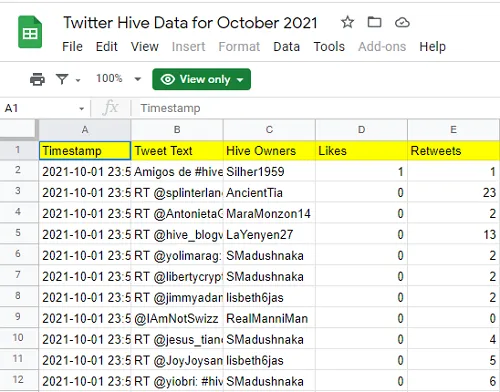Viewport: 500px width, 392px height.
Task: Open the Add-ons menu
Action: pos(382,47)
